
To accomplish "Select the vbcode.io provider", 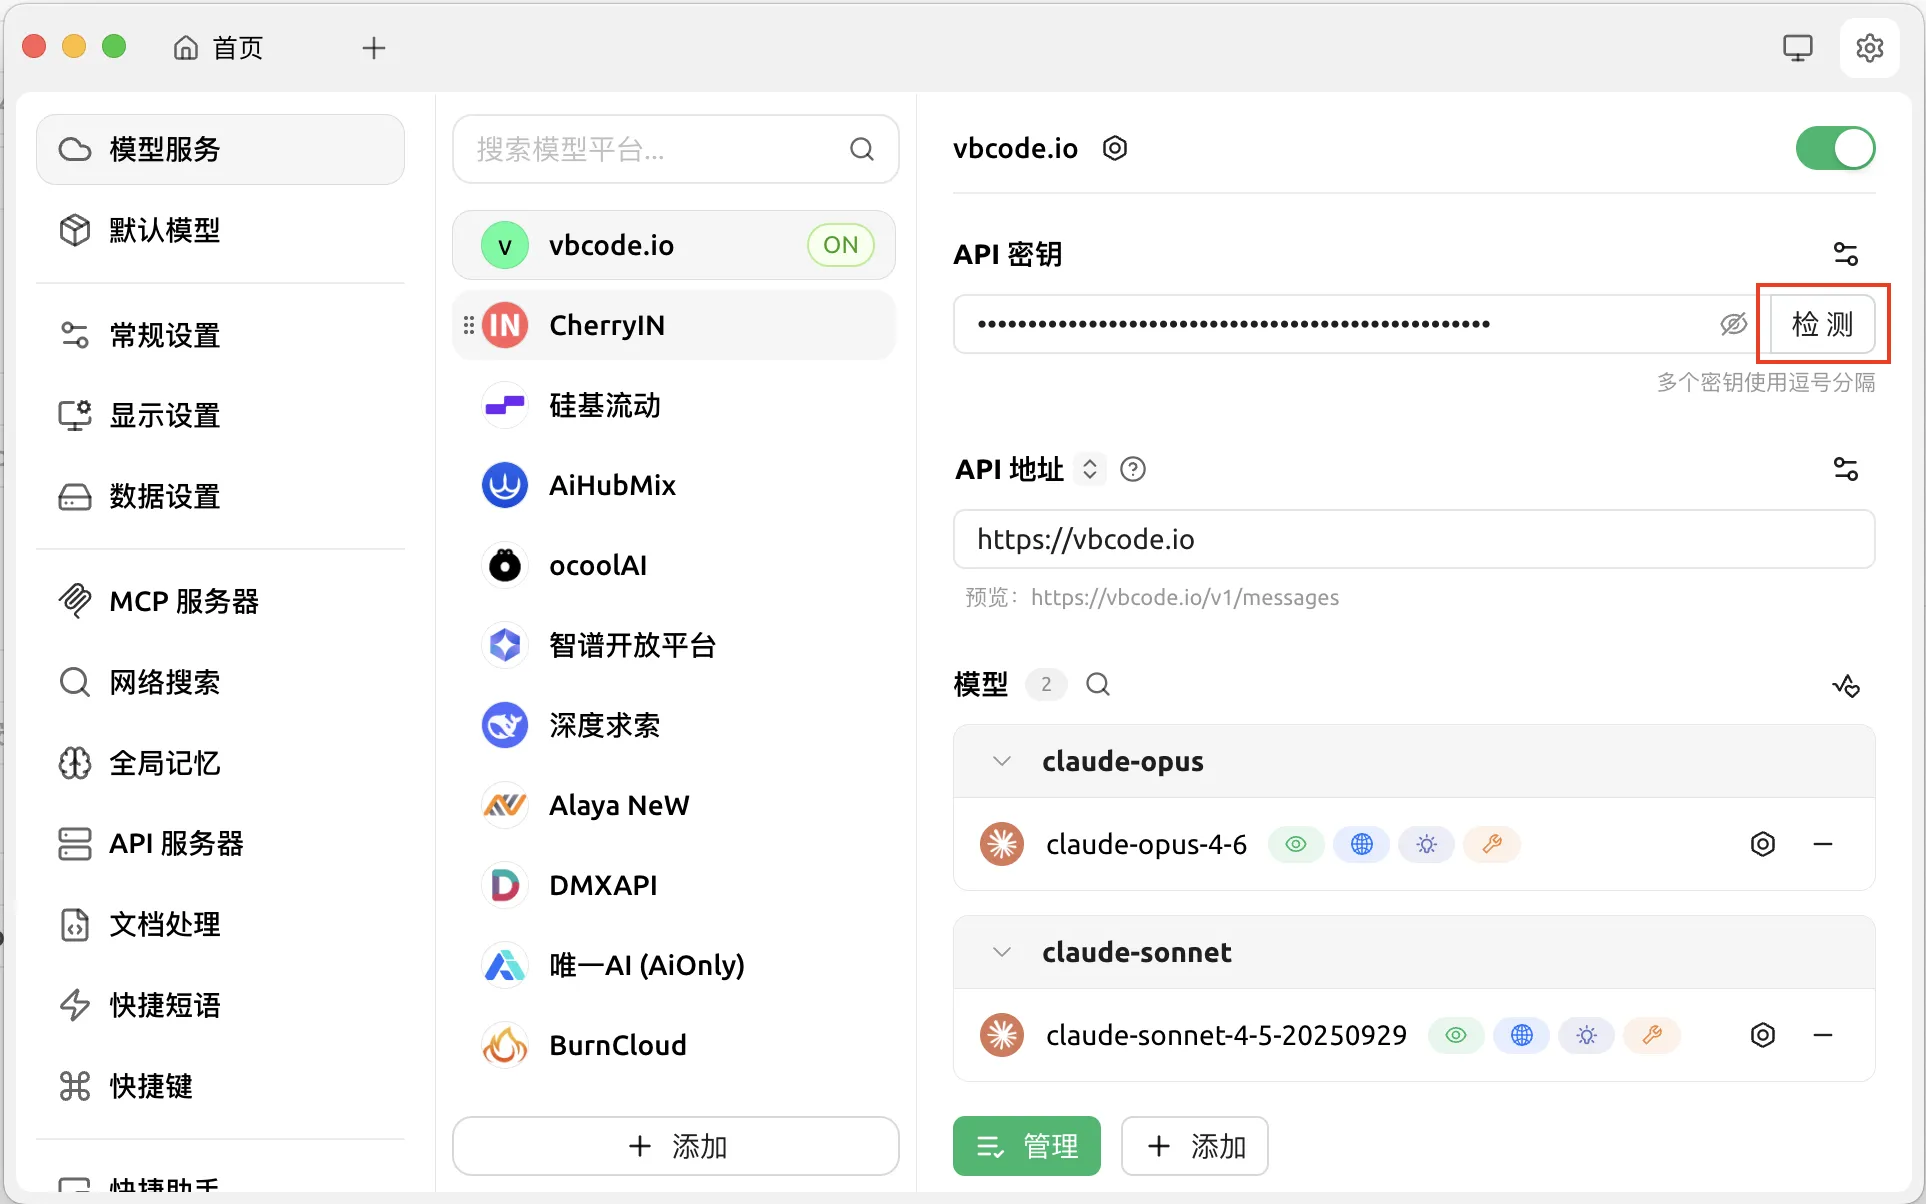I will point(673,245).
